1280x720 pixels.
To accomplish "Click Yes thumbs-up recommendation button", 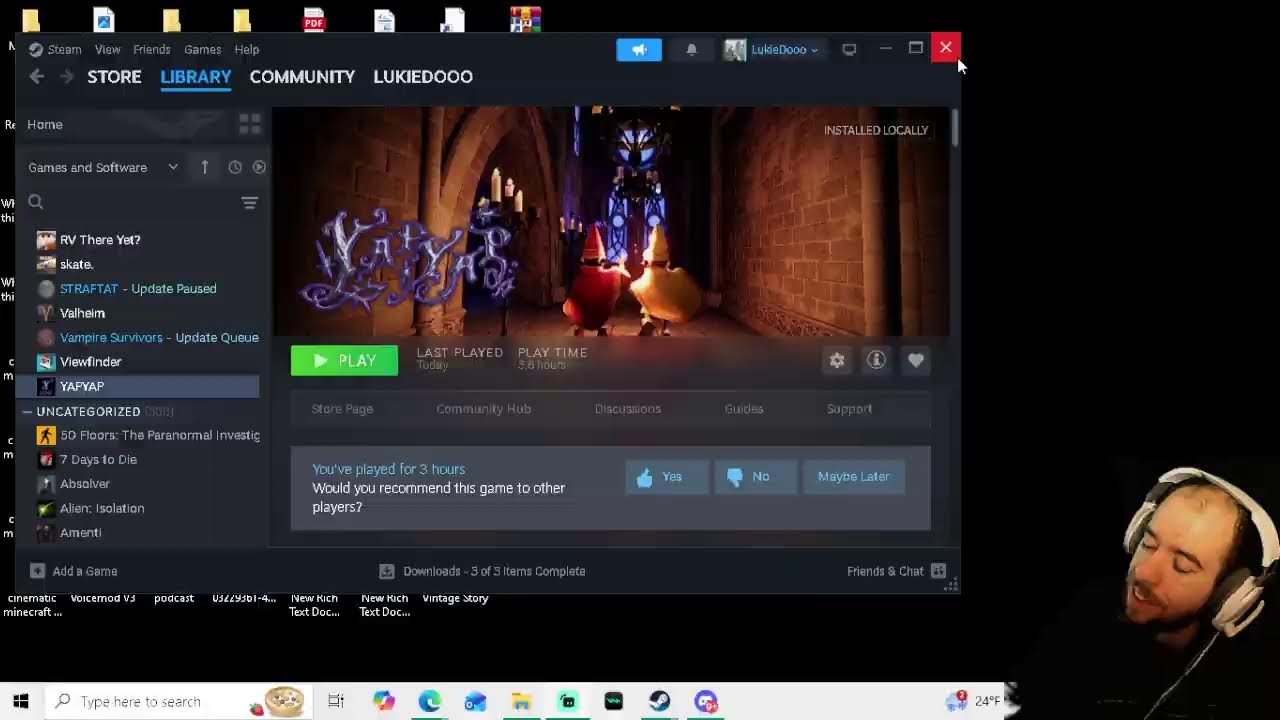I will click(x=667, y=477).
